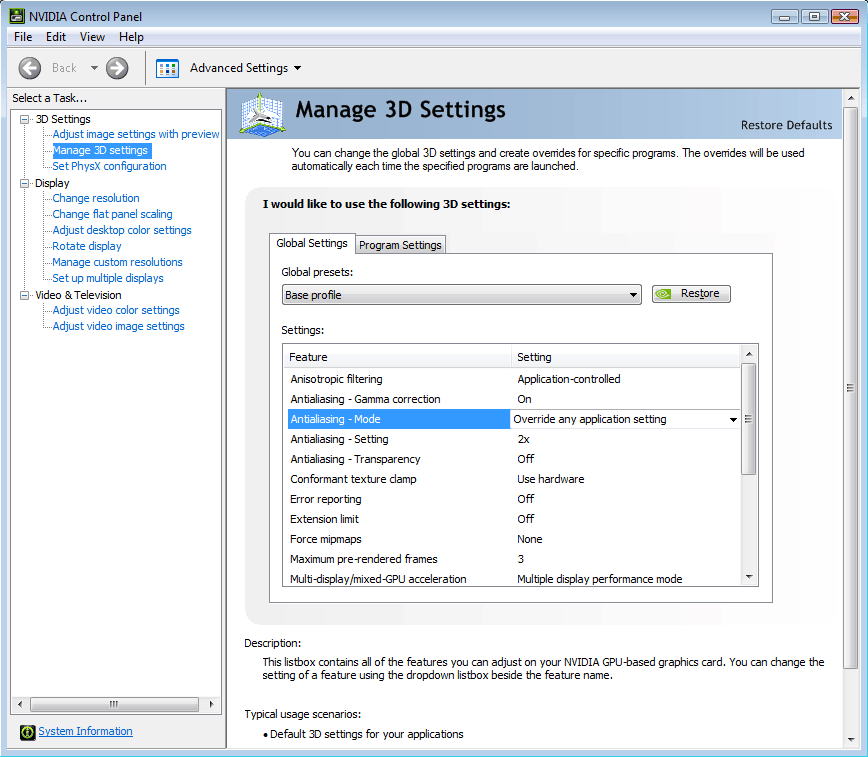Viewport: 868px width, 757px height.
Task: Maximize the NVIDIA Control Panel window
Action: point(814,17)
